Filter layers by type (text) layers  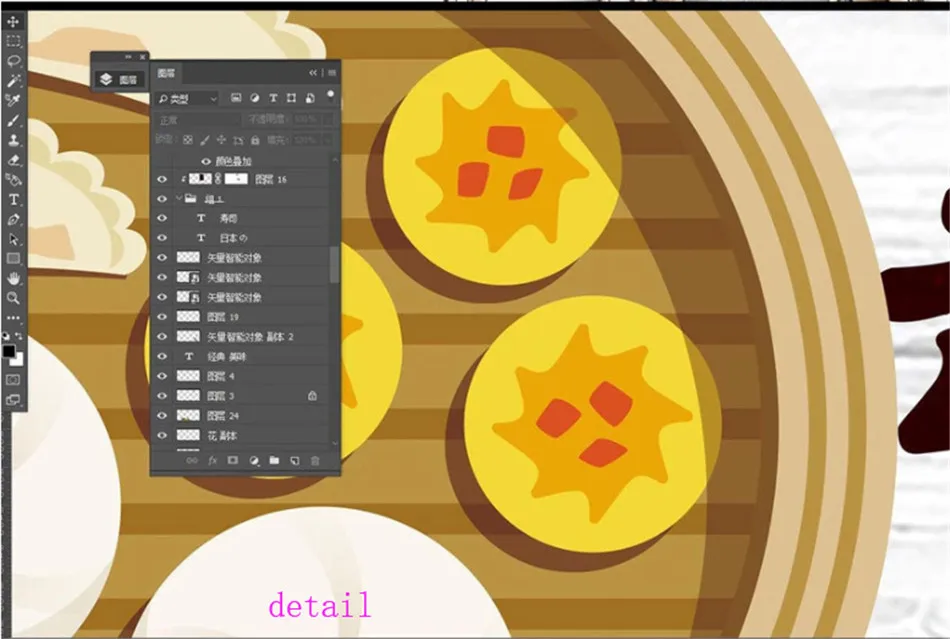click(273, 98)
